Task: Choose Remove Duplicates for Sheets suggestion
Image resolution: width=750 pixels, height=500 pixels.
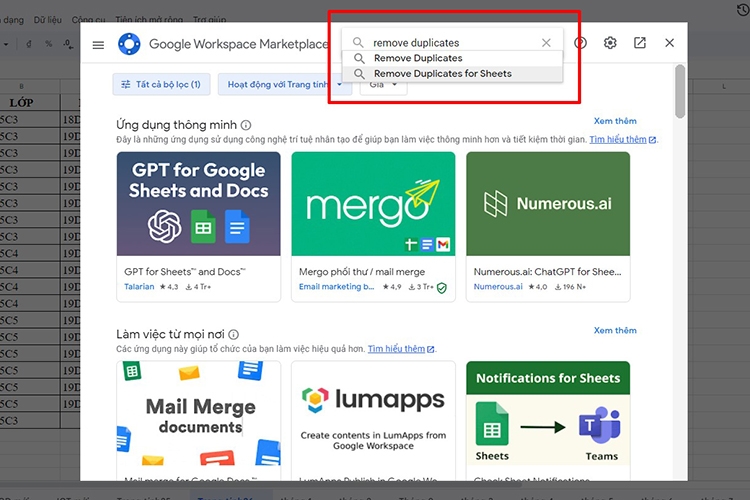Action: tap(452, 74)
